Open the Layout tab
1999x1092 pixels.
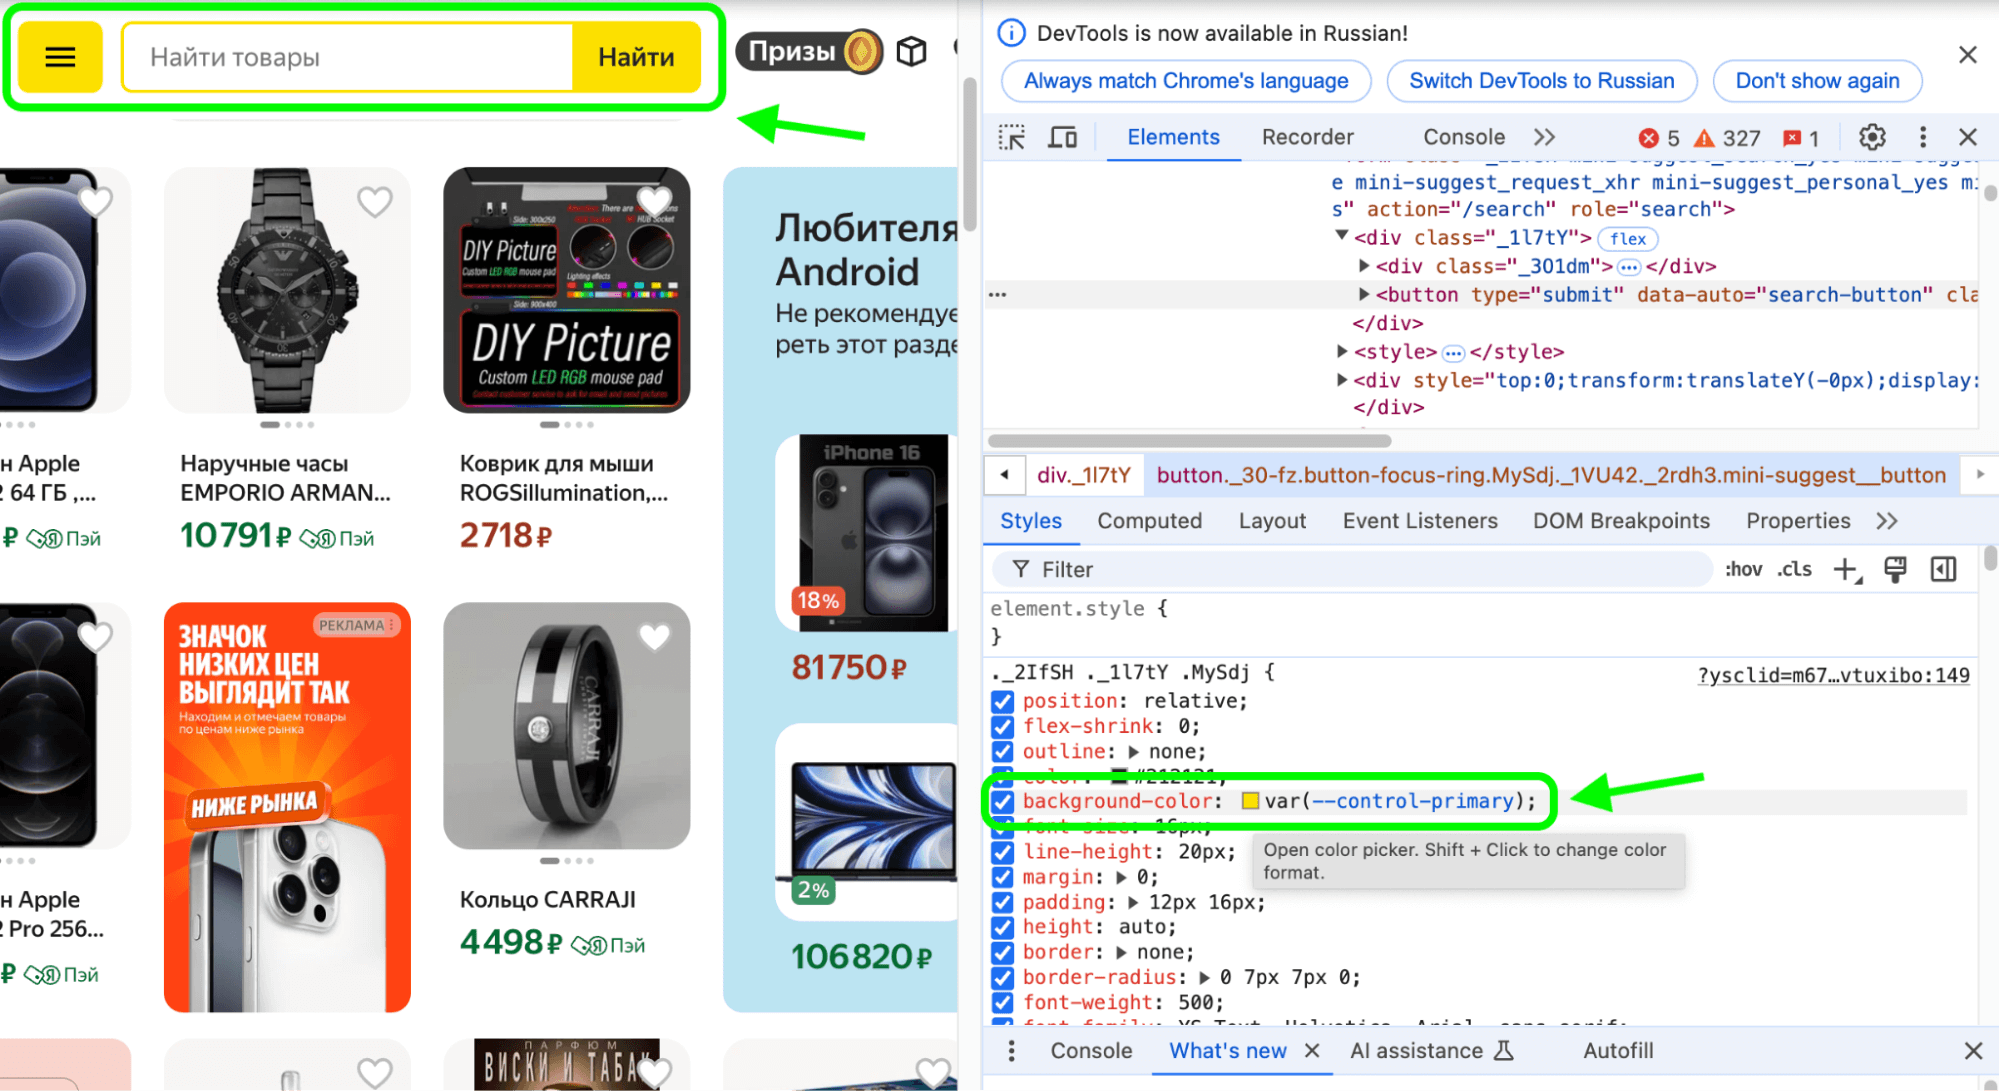(1272, 521)
